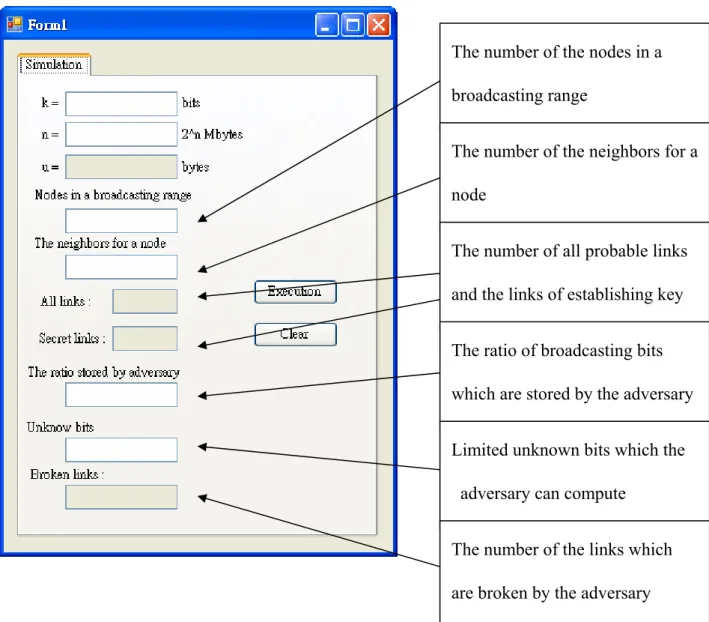Maximize the Form1 window
The width and height of the screenshot is (709, 622).
[353, 24]
